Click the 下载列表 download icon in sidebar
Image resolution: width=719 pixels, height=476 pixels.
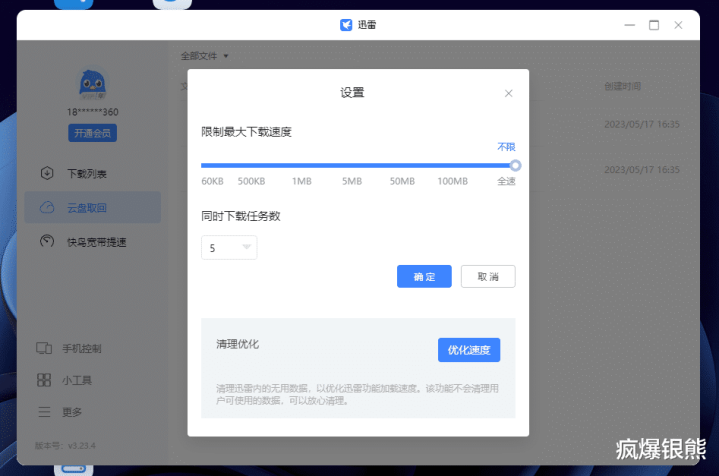click(x=47, y=173)
